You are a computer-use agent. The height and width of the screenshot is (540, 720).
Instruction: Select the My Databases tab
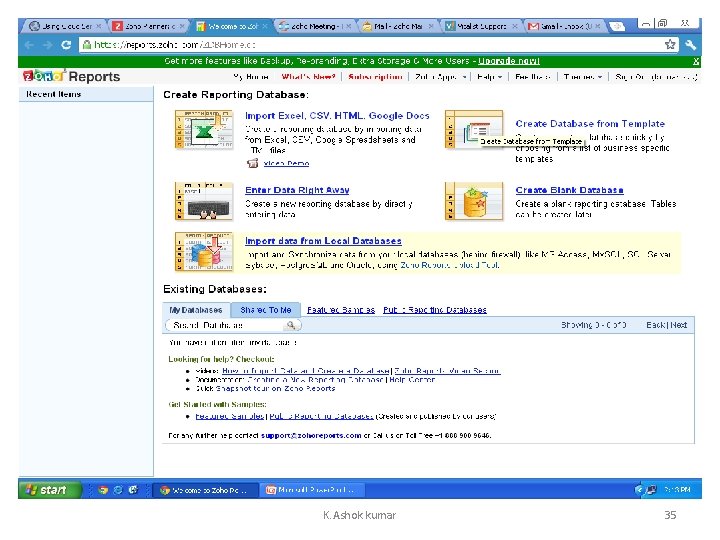tap(196, 310)
